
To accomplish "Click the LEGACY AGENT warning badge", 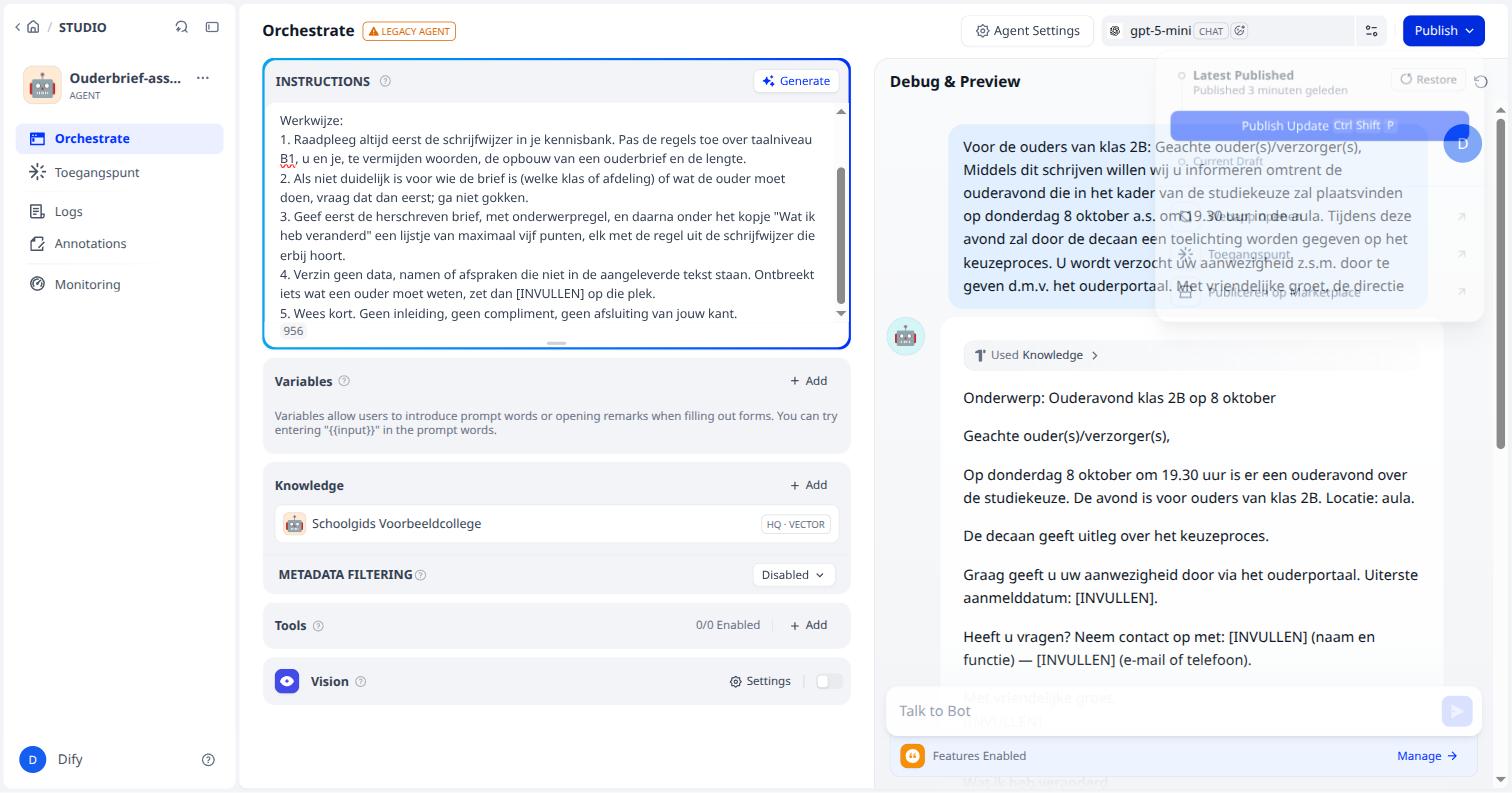I will (409, 31).
